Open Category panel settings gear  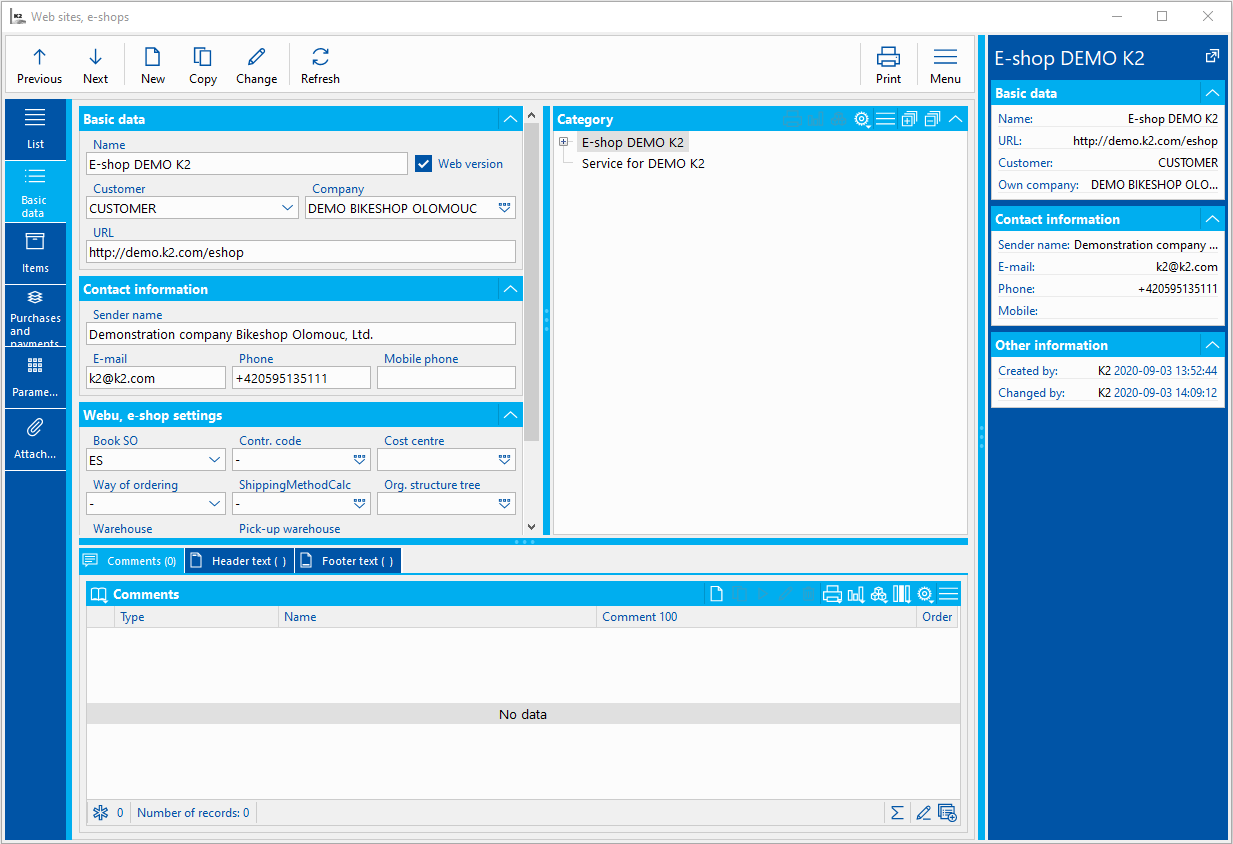click(862, 119)
